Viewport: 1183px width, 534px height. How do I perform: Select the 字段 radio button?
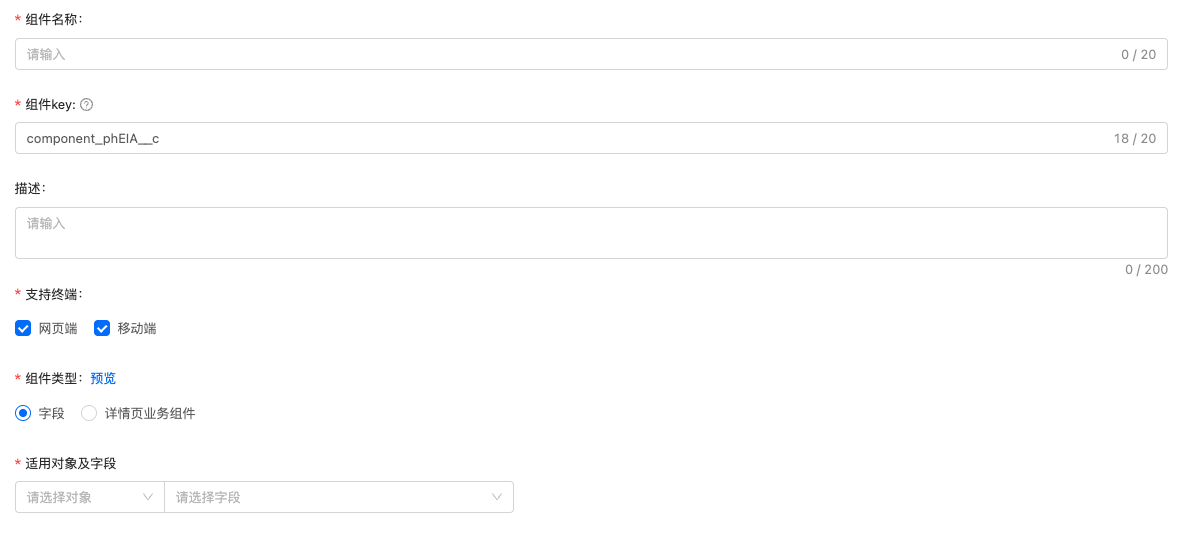[23, 413]
